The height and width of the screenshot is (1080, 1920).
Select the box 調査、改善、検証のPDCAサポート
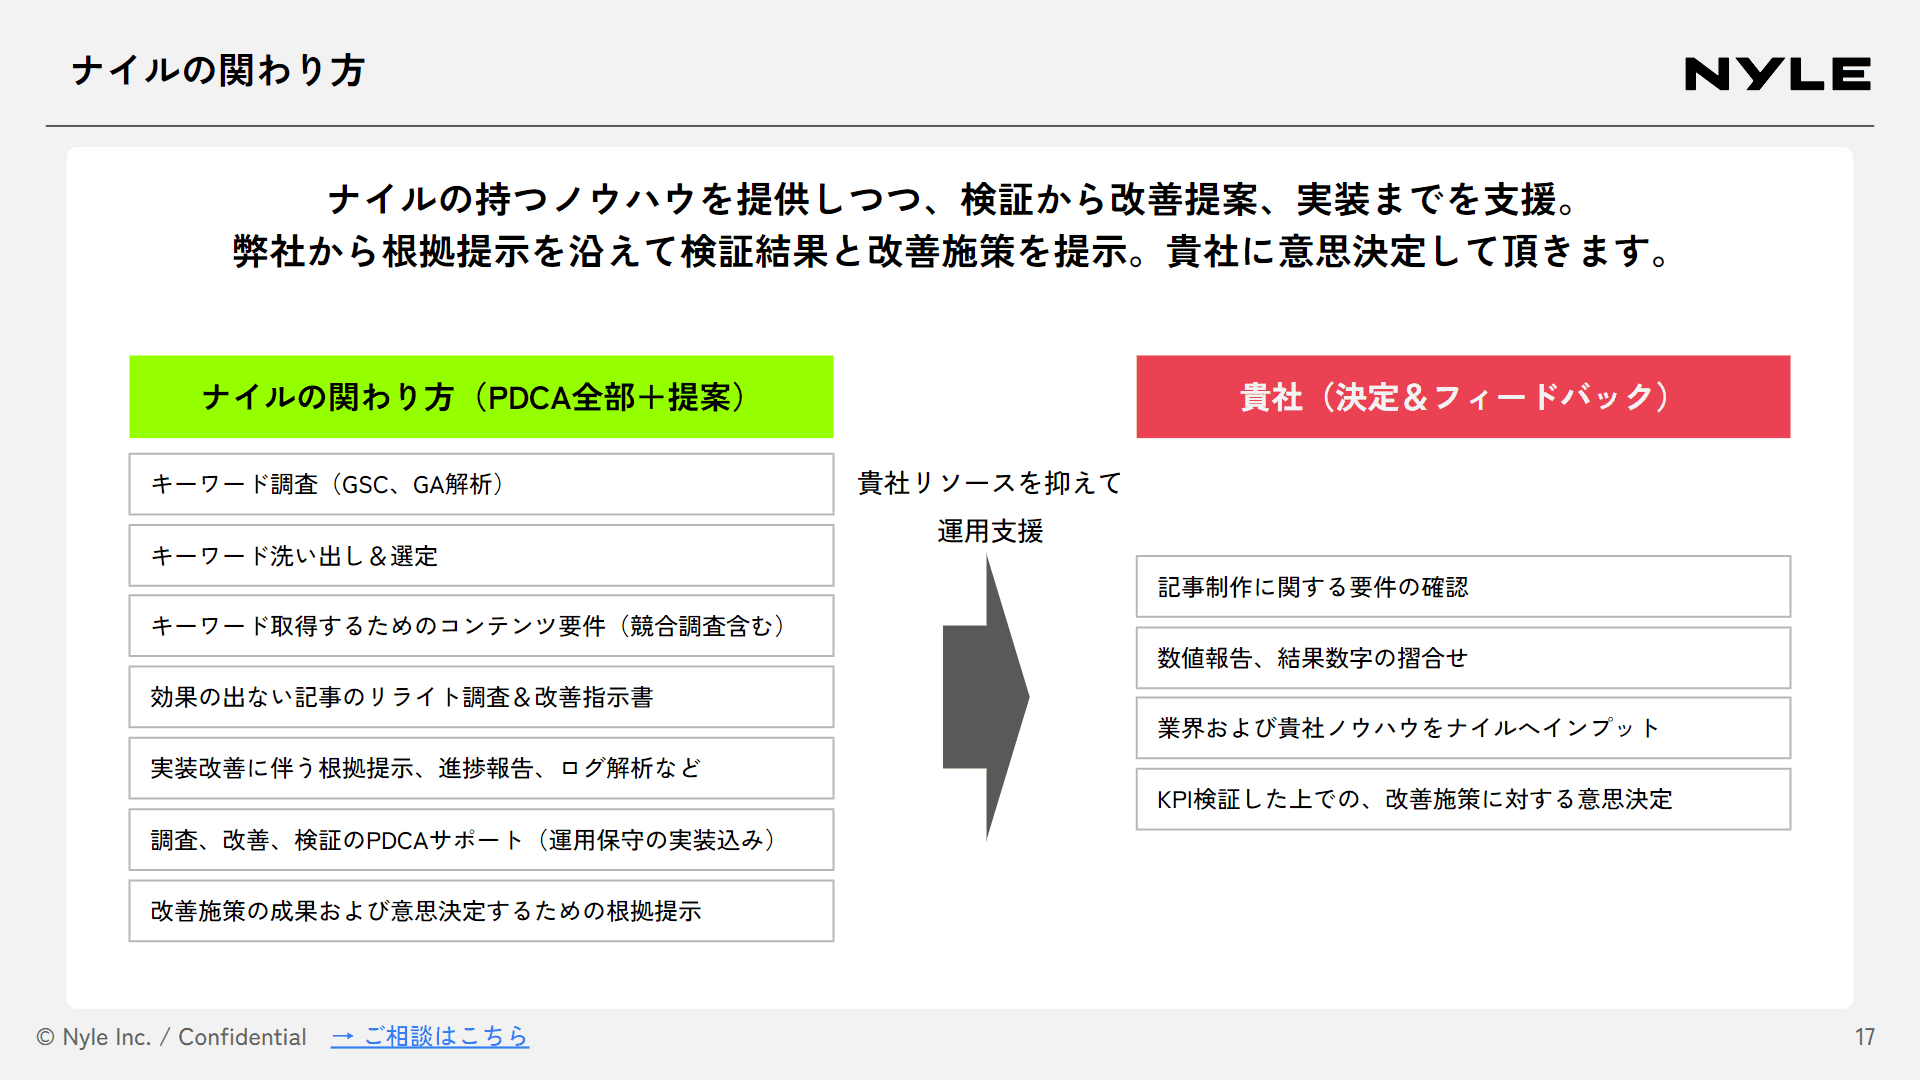[481, 839]
